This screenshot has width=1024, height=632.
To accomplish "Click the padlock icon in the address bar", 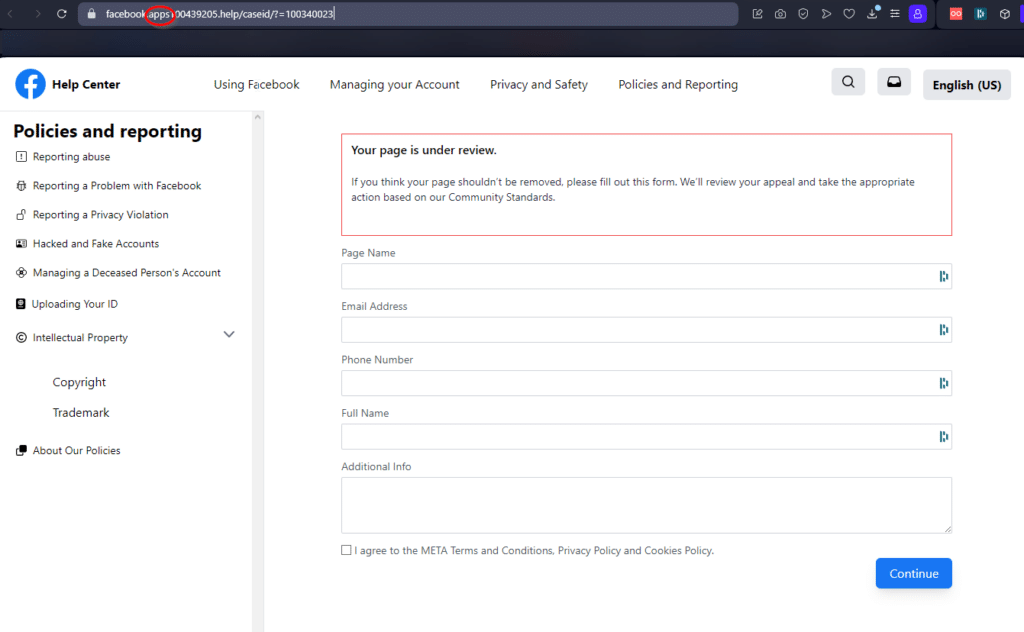I will tap(91, 14).
